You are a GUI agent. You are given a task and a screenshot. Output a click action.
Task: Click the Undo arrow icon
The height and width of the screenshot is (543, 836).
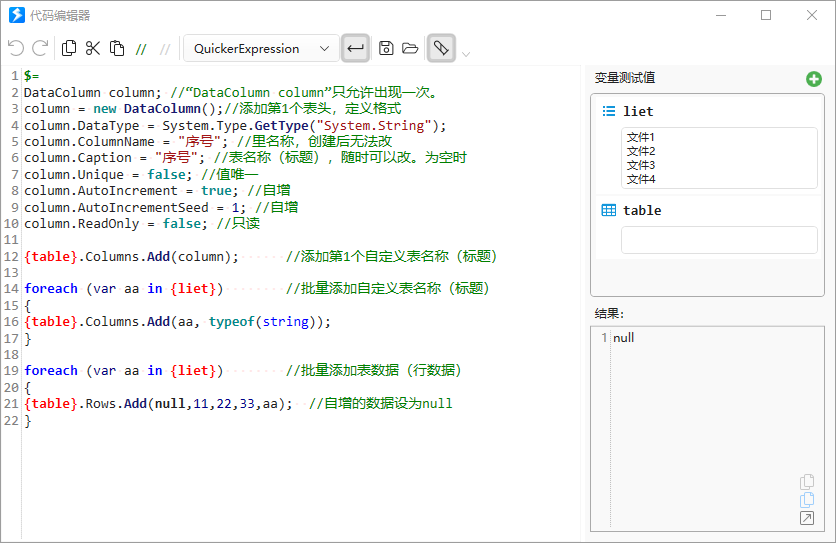16,49
